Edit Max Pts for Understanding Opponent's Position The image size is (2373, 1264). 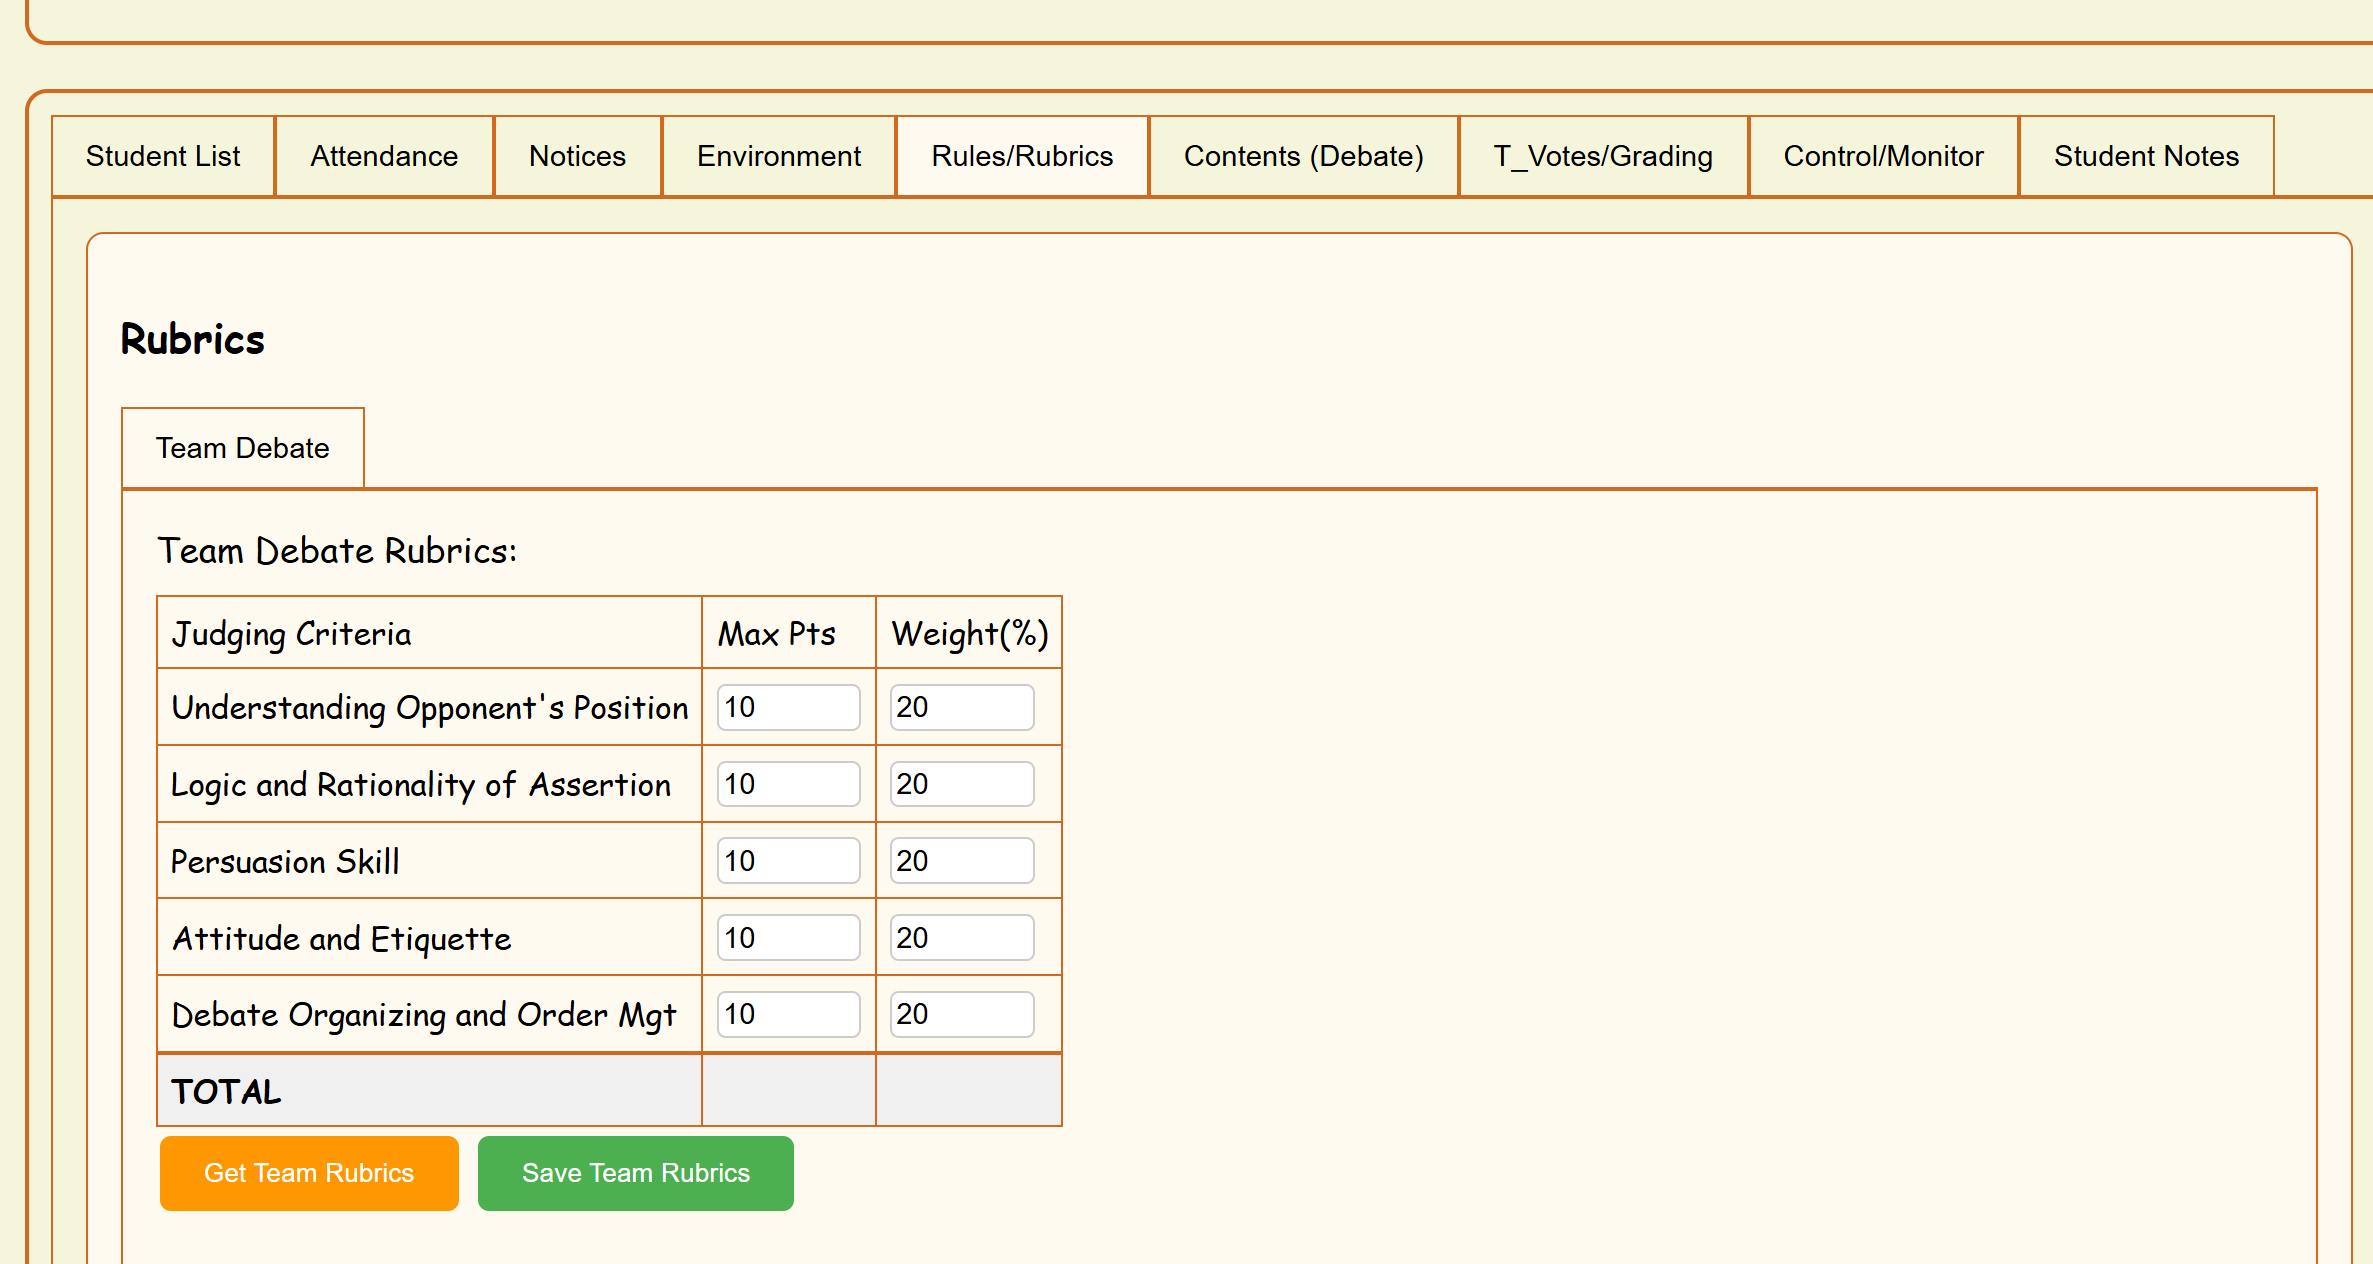click(788, 707)
